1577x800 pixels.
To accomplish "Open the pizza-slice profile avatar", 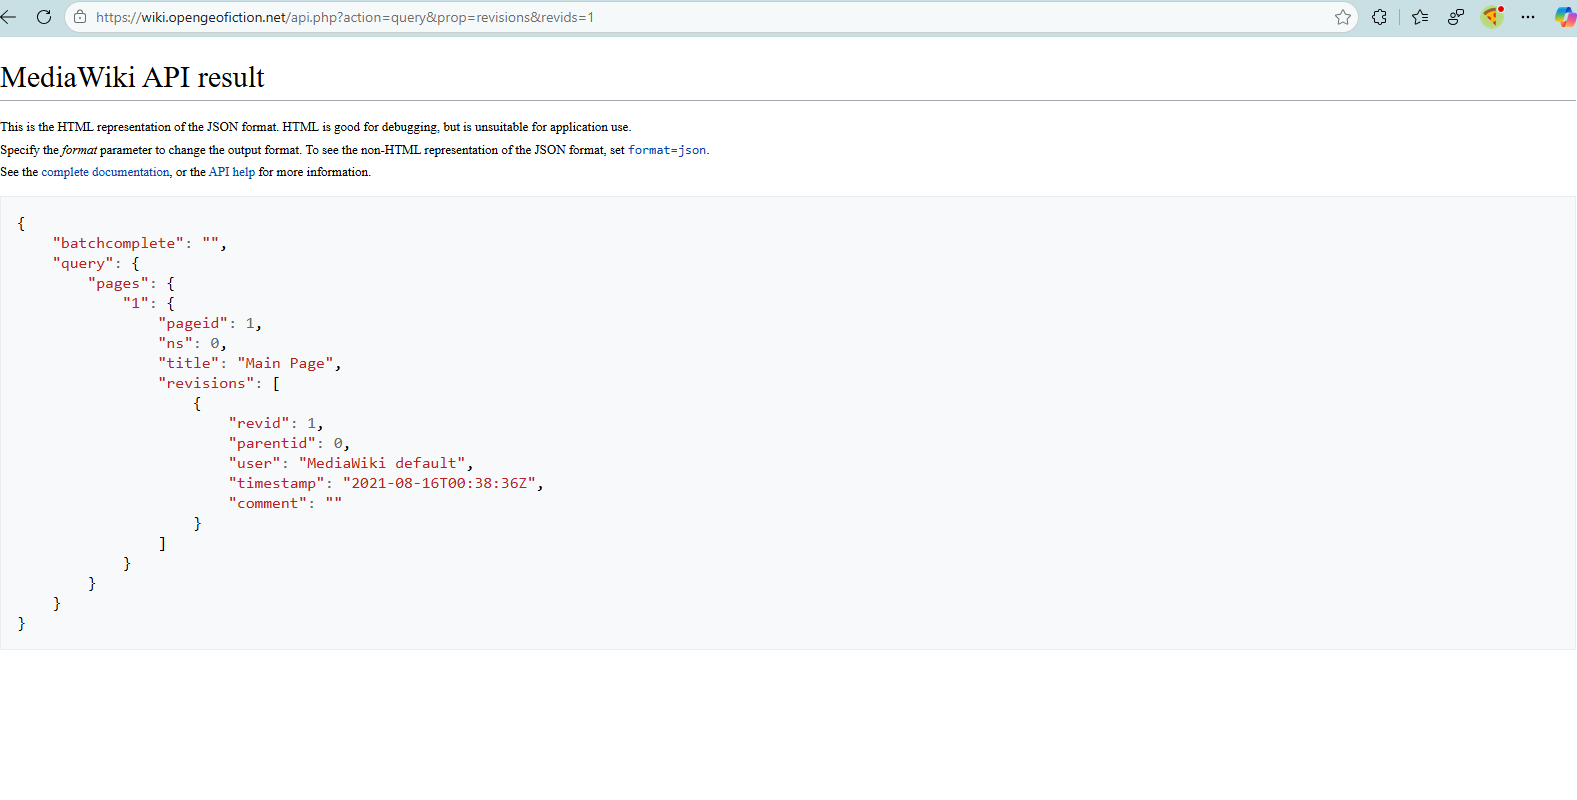I will [x=1493, y=17].
